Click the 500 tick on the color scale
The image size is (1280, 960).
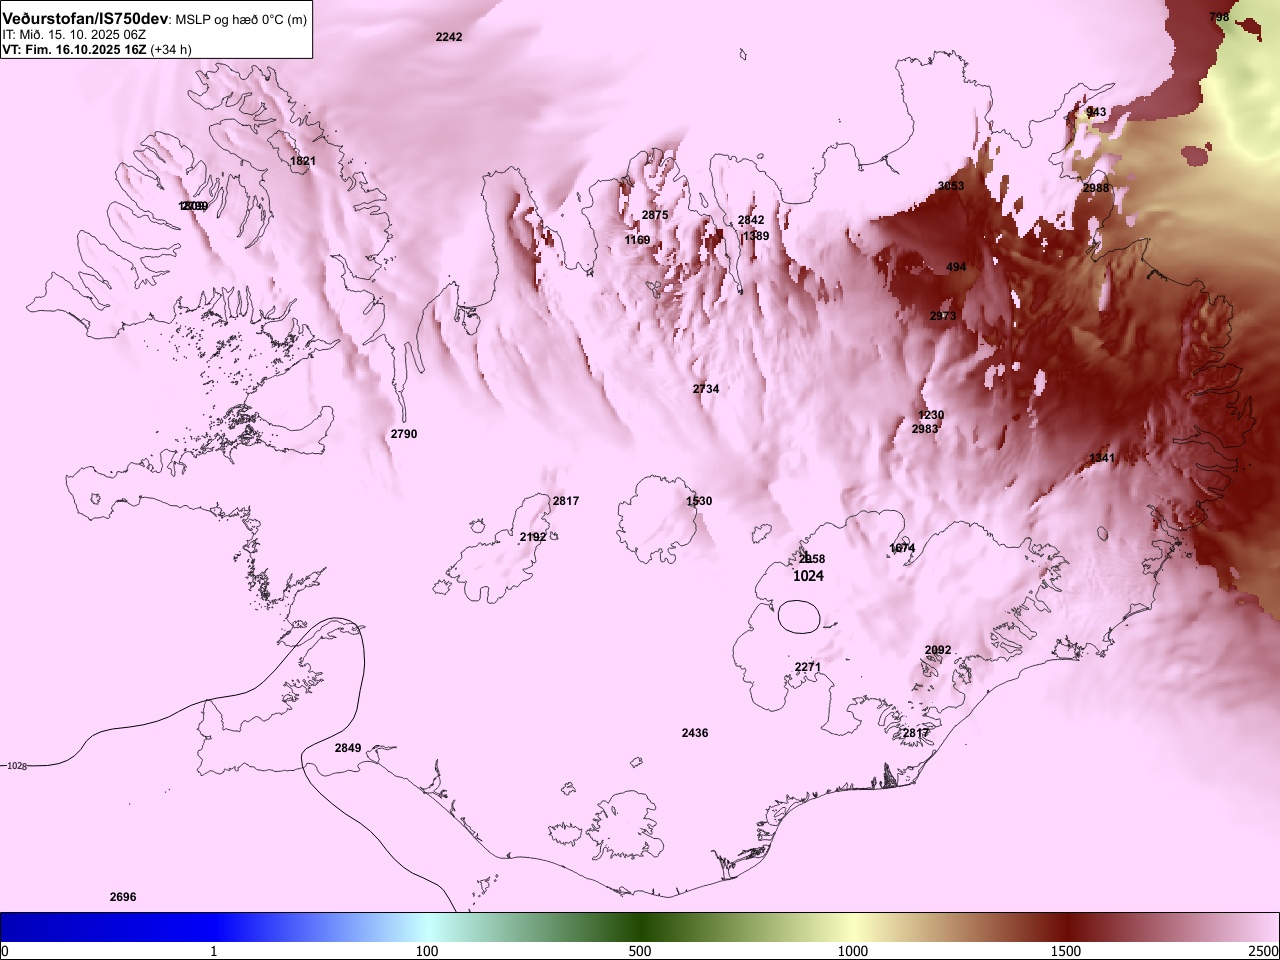(640, 951)
